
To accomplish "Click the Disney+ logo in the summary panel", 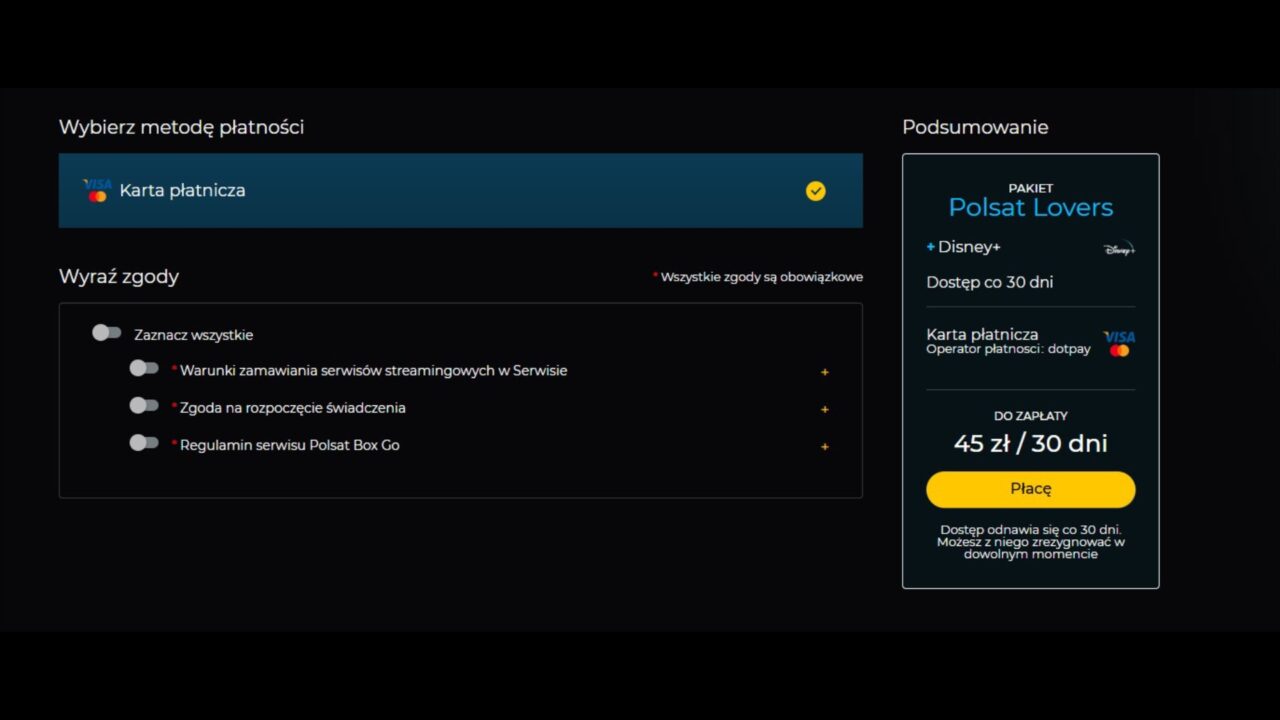I will (x=1119, y=249).
